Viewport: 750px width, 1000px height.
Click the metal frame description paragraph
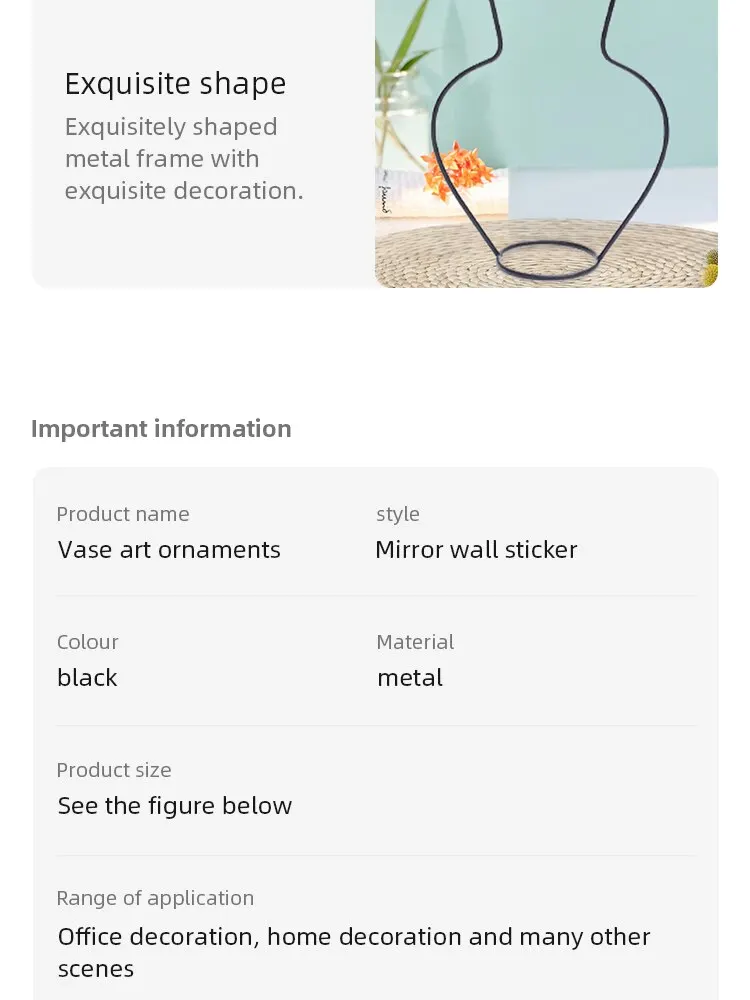(184, 158)
